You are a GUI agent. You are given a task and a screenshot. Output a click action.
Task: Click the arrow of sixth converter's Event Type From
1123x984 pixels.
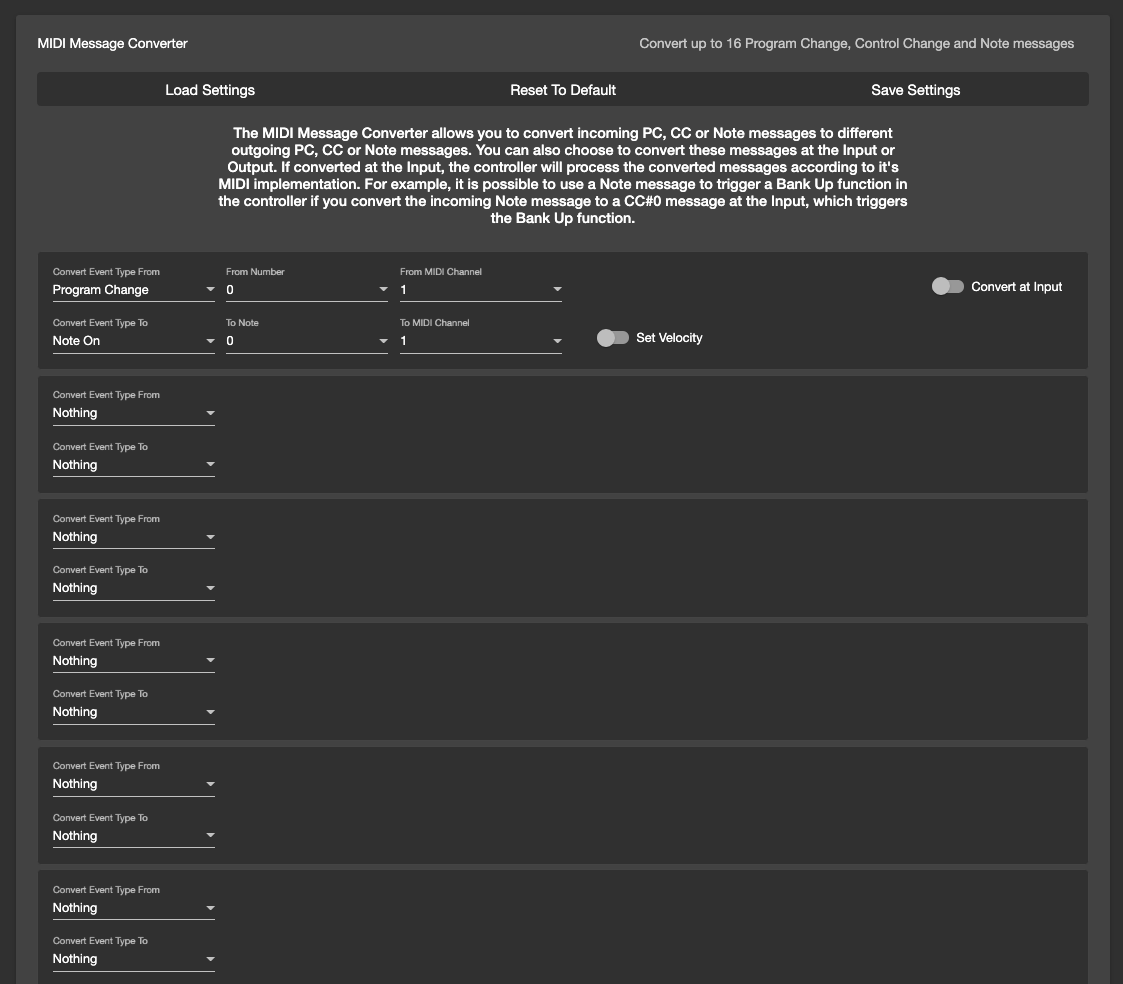coord(210,908)
